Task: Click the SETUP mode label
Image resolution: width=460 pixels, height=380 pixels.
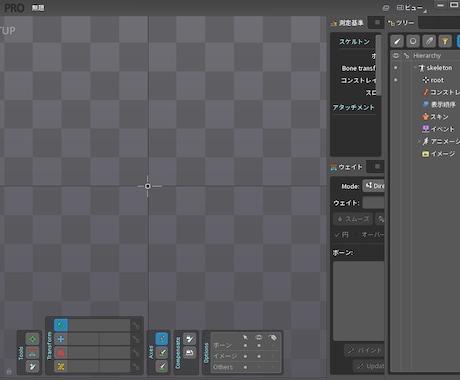Action: (8, 31)
